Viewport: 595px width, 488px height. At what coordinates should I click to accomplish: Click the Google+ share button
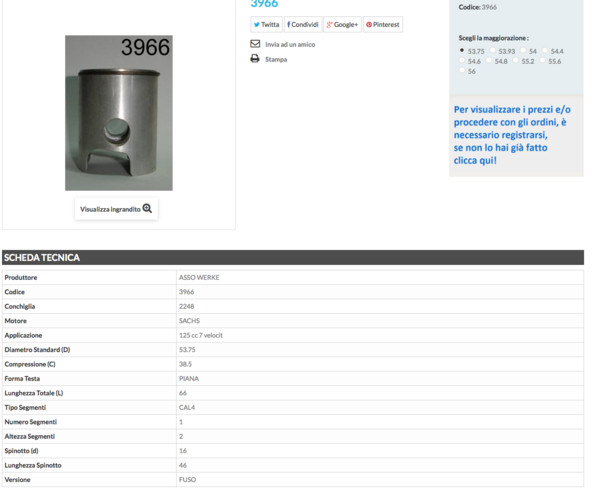(x=342, y=25)
